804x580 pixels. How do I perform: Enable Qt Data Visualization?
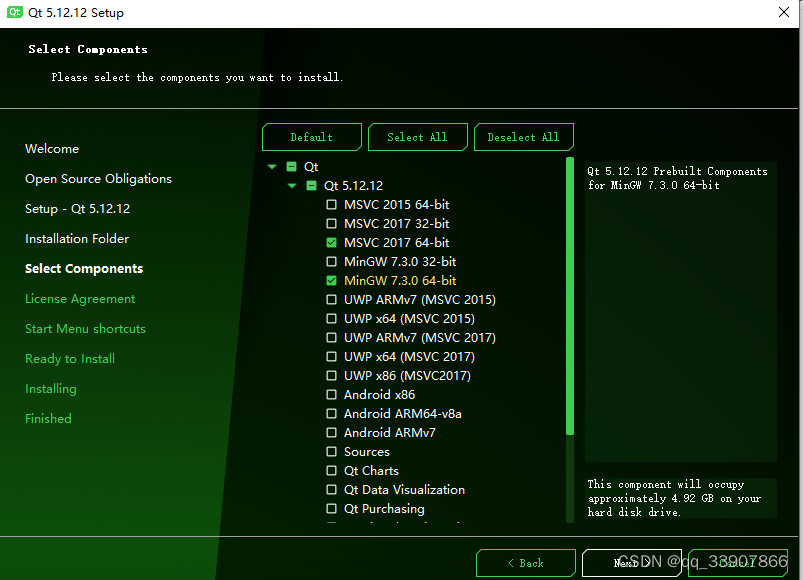tap(331, 489)
